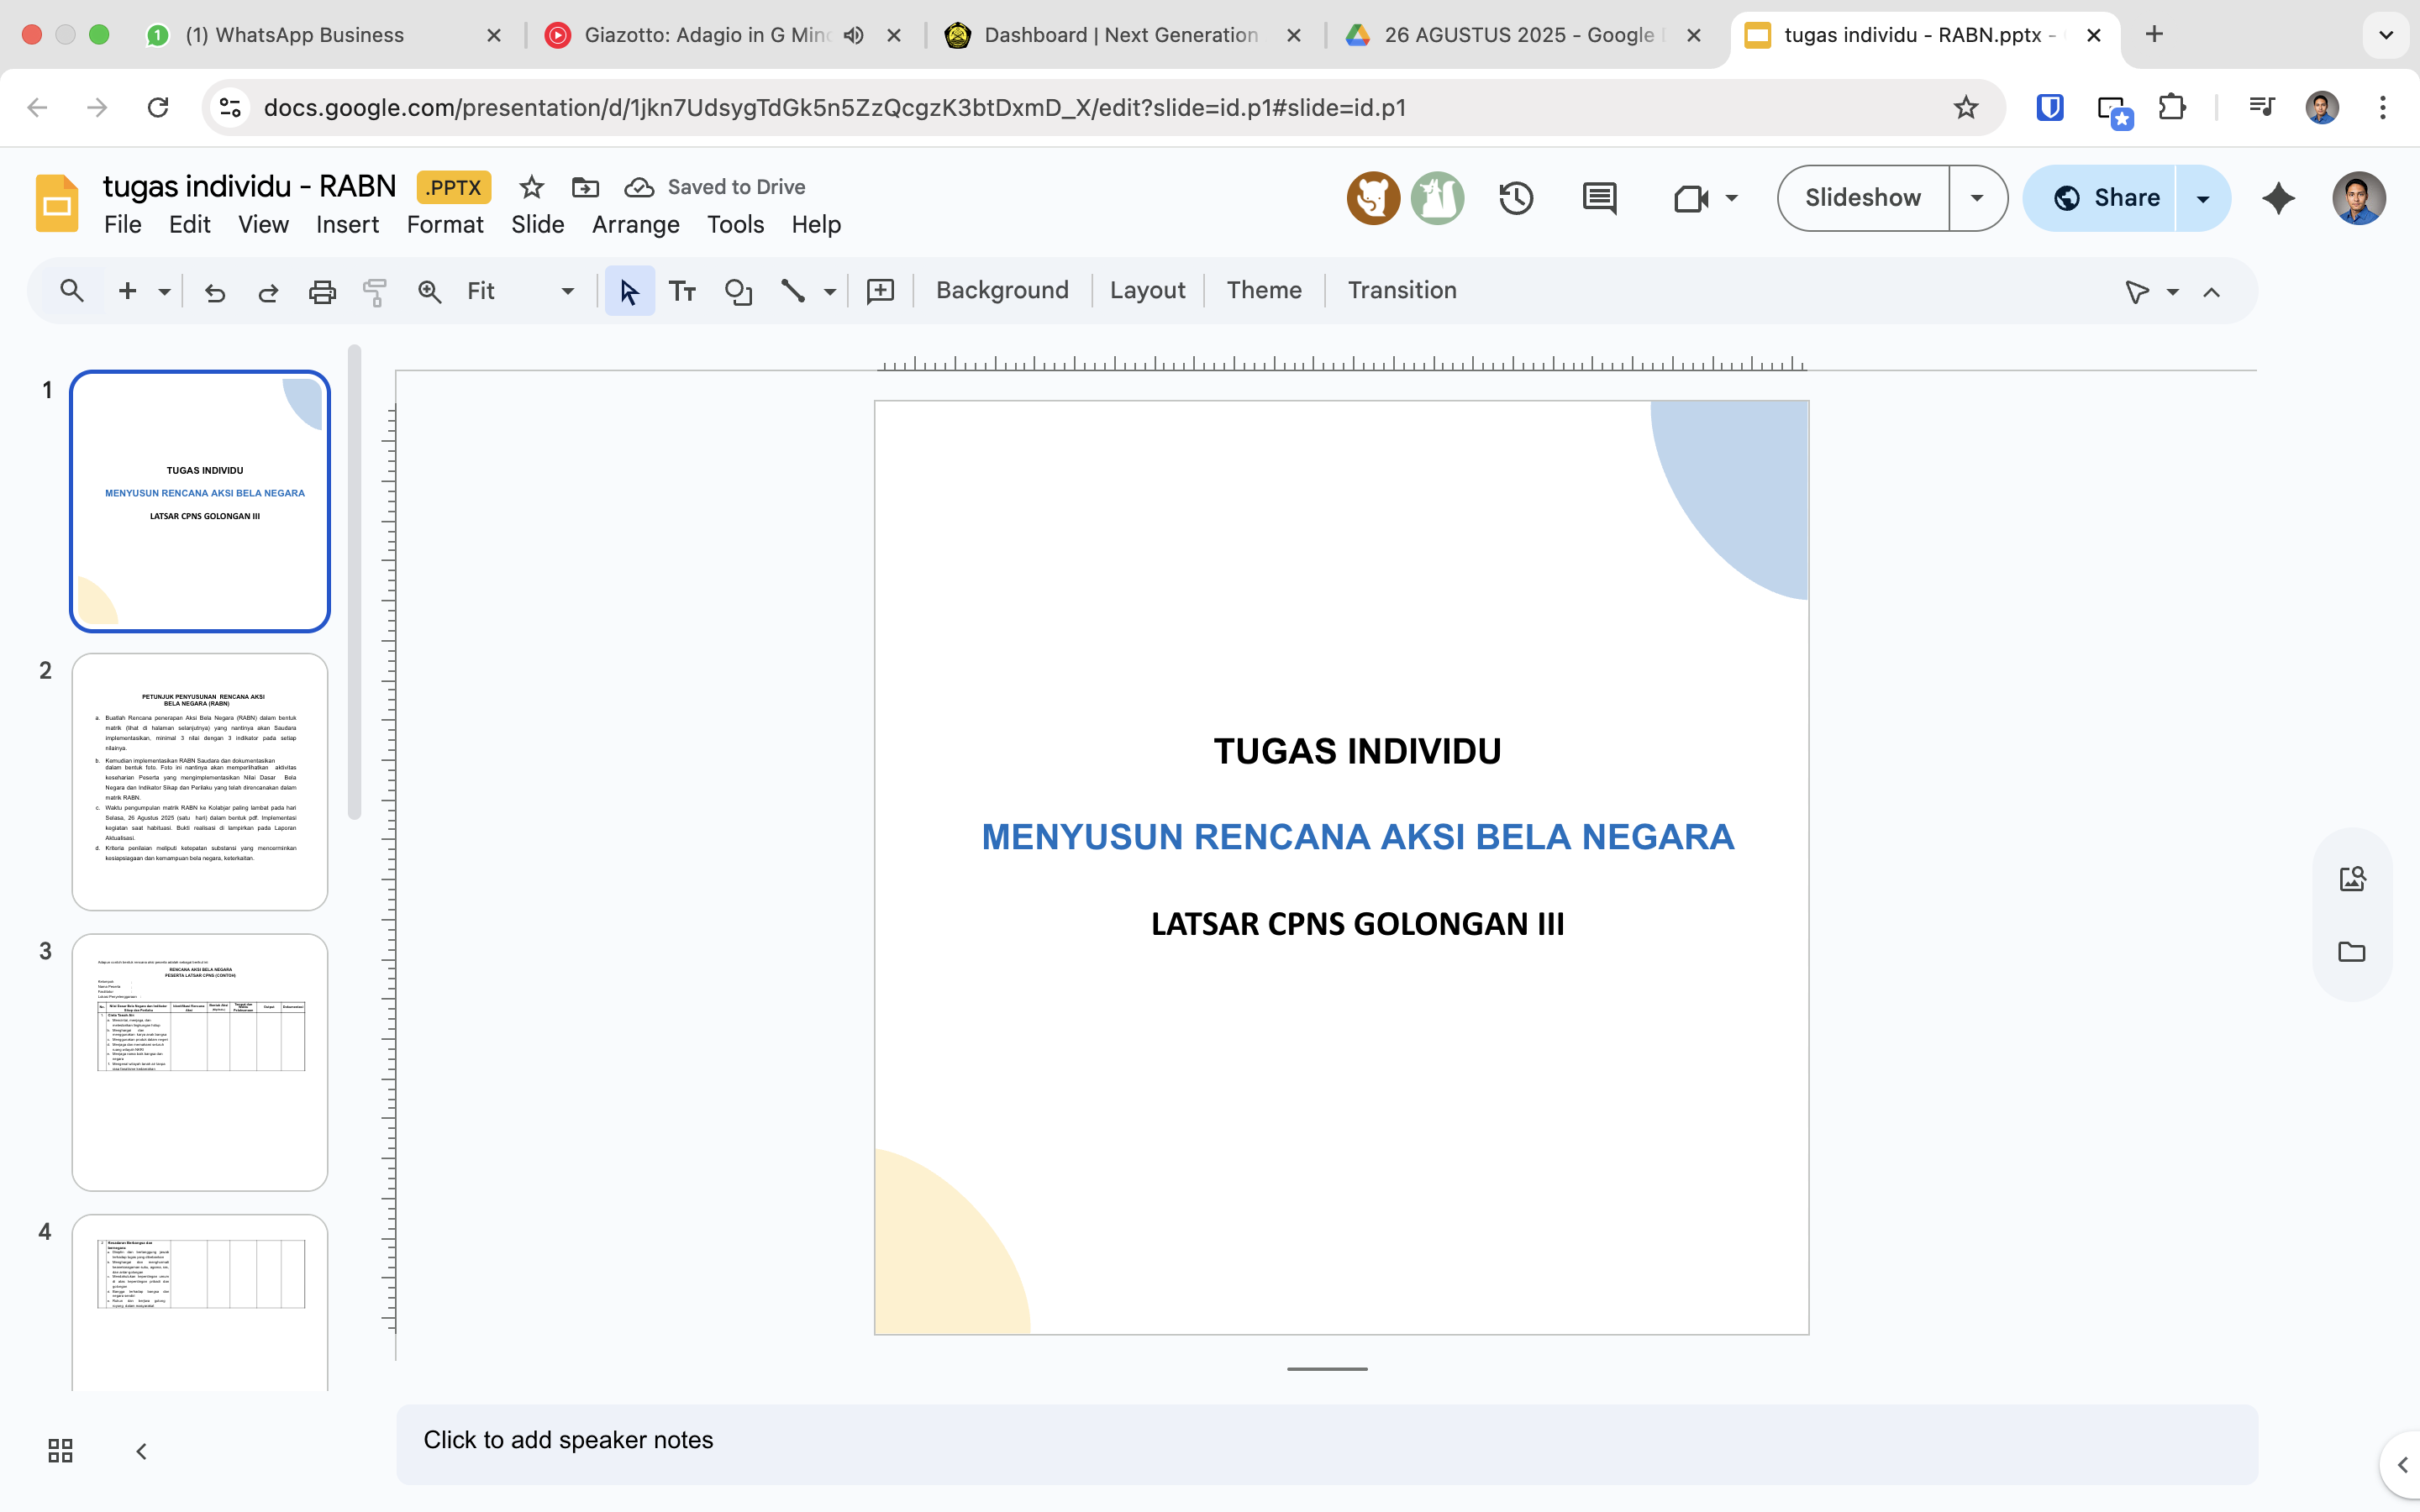Open the Insert menu
Screen dimensions: 2420x1512
(347, 225)
